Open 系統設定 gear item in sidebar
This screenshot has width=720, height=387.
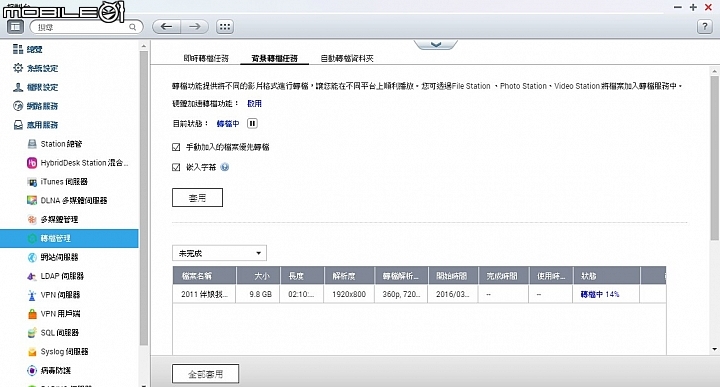point(36,68)
